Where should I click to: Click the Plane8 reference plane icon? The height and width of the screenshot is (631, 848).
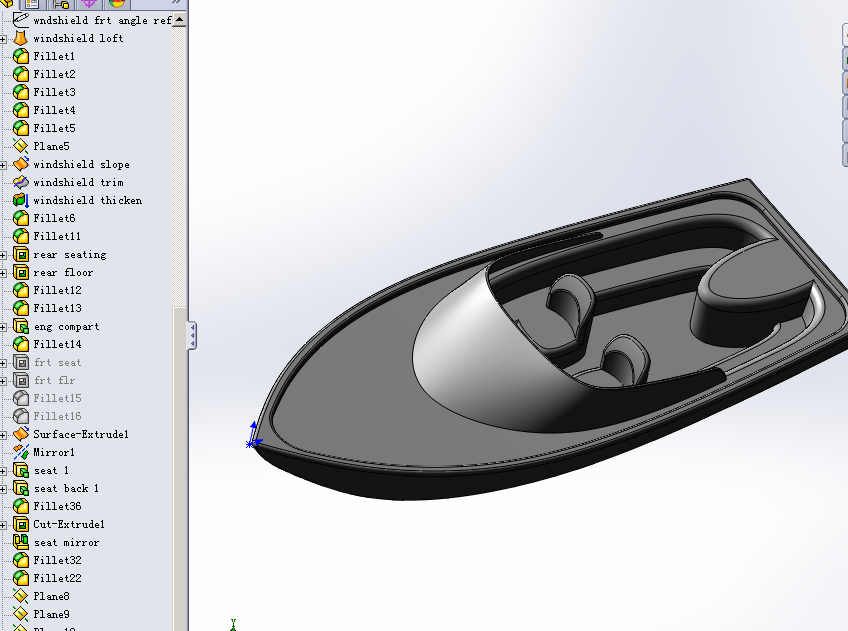pyautogui.click(x=21, y=596)
